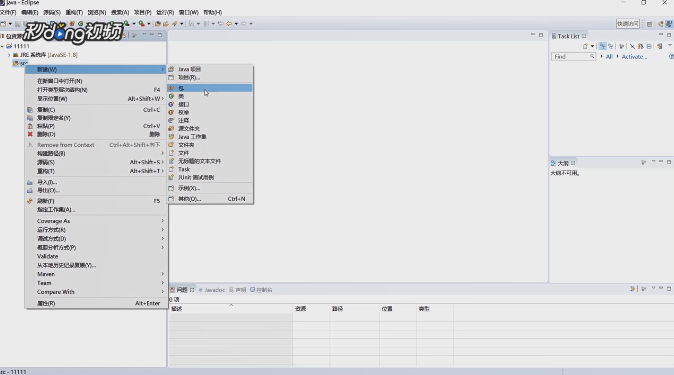
Task: Click the Java 工作集 working set icon
Action: (x=171, y=136)
